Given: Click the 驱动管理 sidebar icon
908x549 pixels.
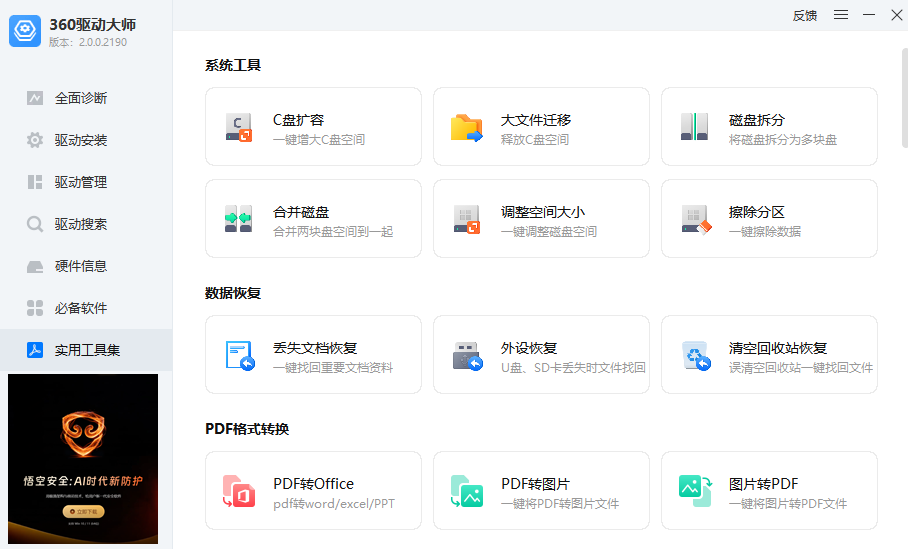Looking at the screenshot, I should tap(35, 182).
